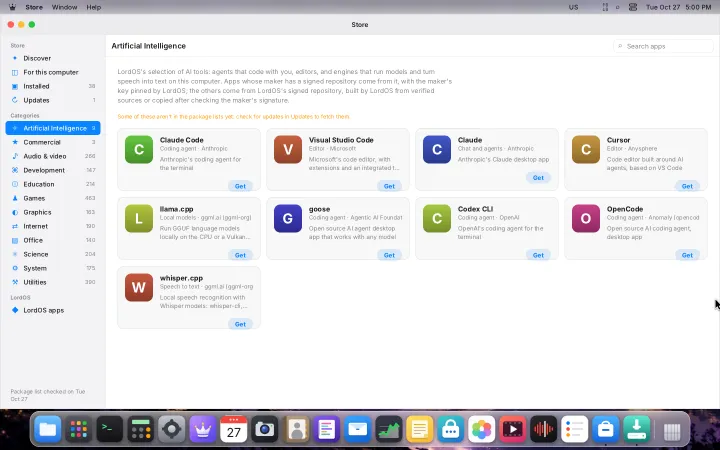Get the Claude Code app
This screenshot has width=720, height=450.
click(x=240, y=186)
